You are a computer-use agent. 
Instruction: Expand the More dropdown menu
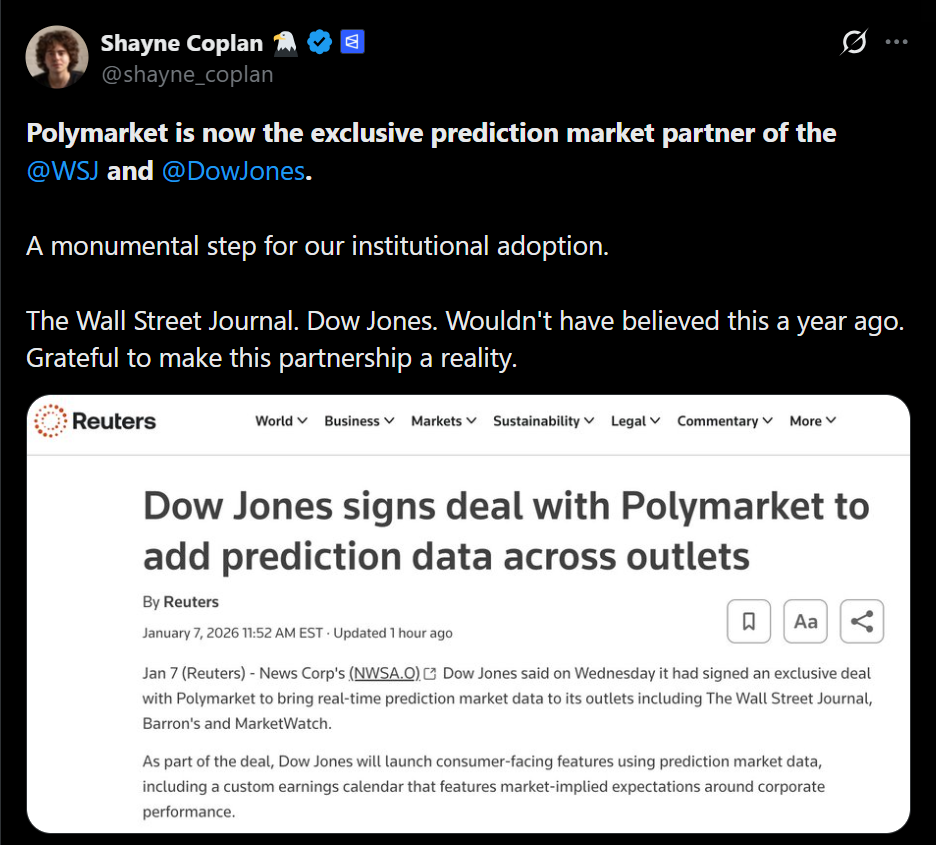812,421
